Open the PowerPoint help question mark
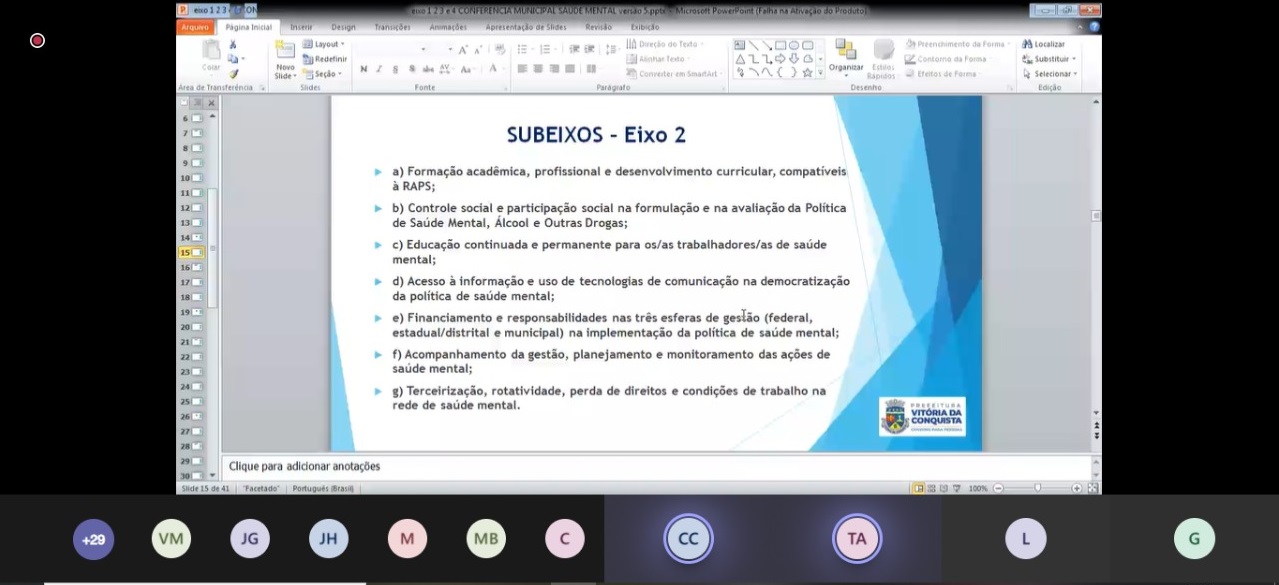Screen dimensions: 1279x585 [x=1094, y=27]
